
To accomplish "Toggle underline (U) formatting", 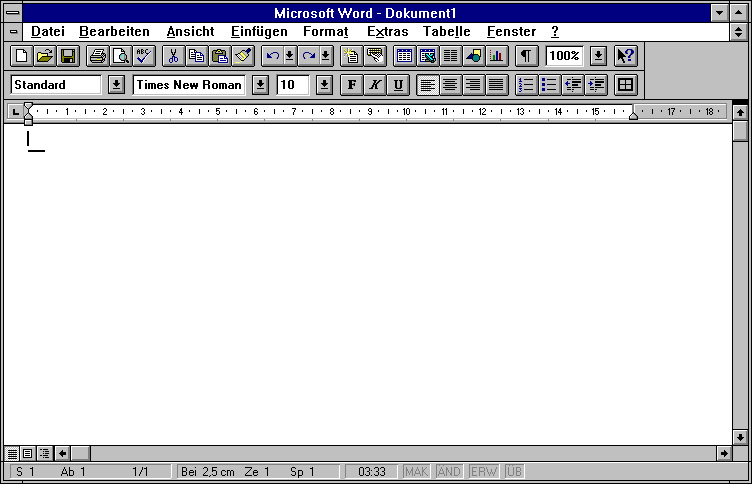I will click(x=398, y=85).
